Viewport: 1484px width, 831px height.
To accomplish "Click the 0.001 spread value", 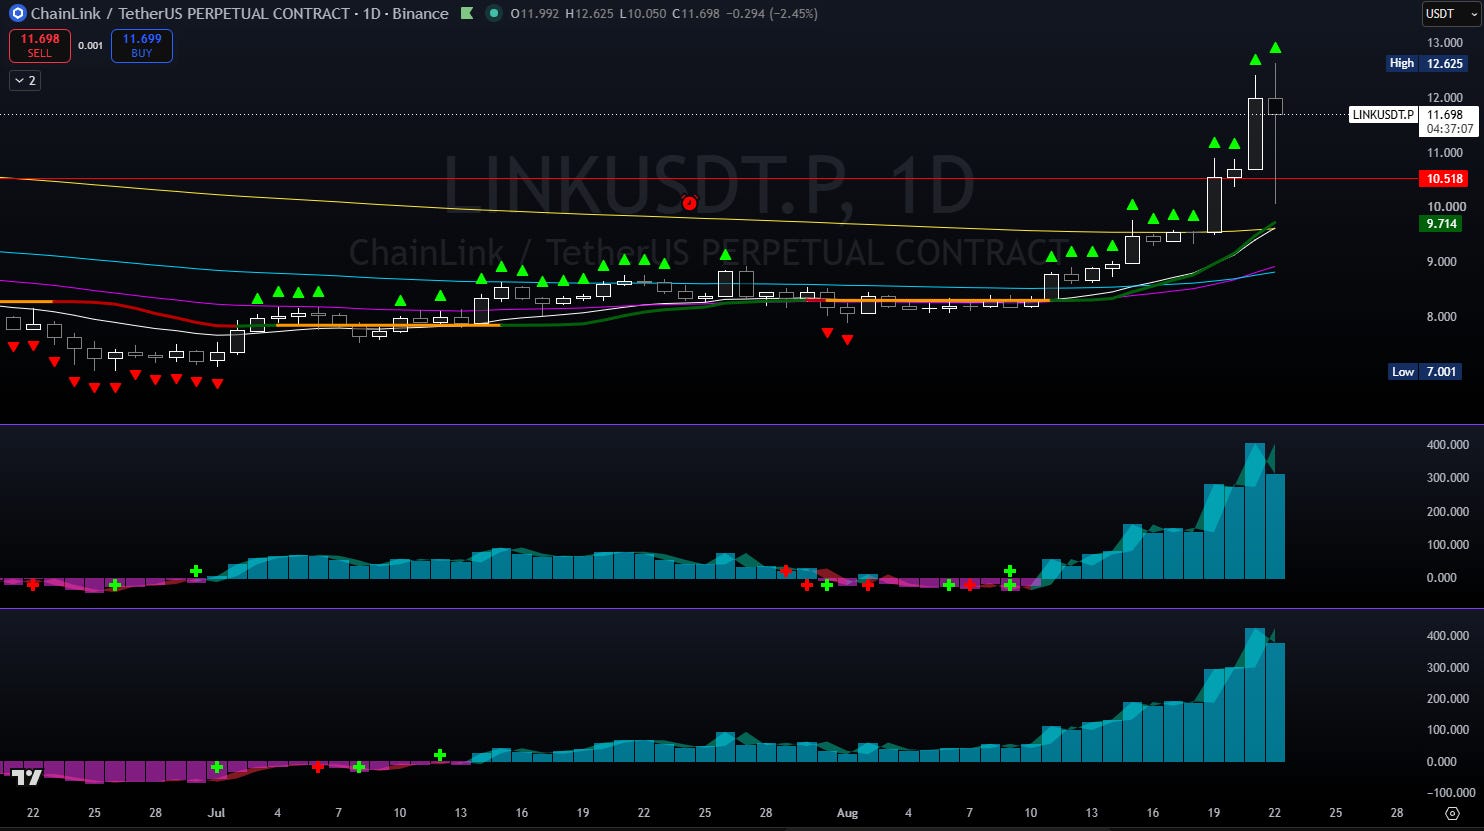I will pos(90,46).
